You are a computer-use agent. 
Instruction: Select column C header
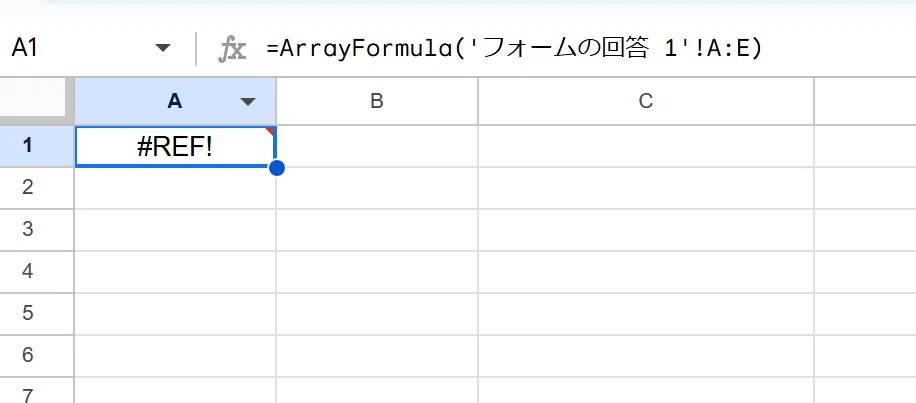click(646, 102)
